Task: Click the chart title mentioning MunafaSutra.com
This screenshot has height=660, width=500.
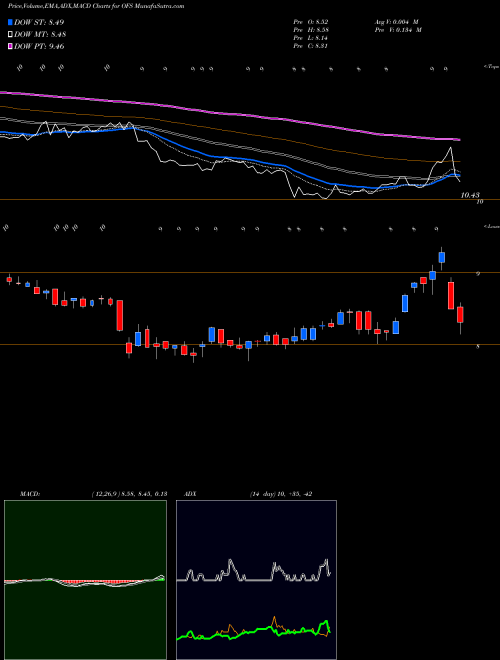Action: coord(96,6)
